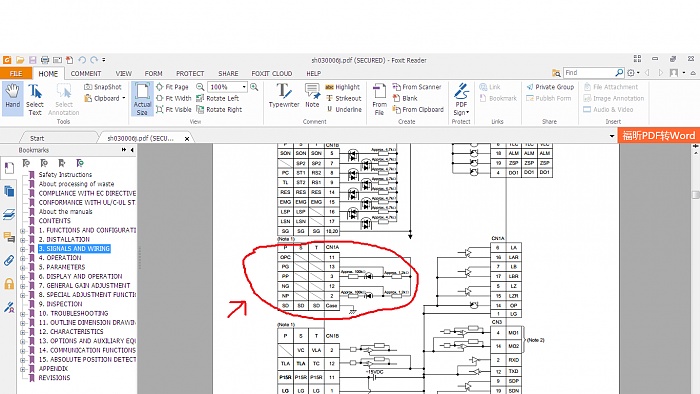This screenshot has width=700, height=394.
Task: Open the 9. INSPECTION bookmark
Action: pyautogui.click(x=61, y=304)
